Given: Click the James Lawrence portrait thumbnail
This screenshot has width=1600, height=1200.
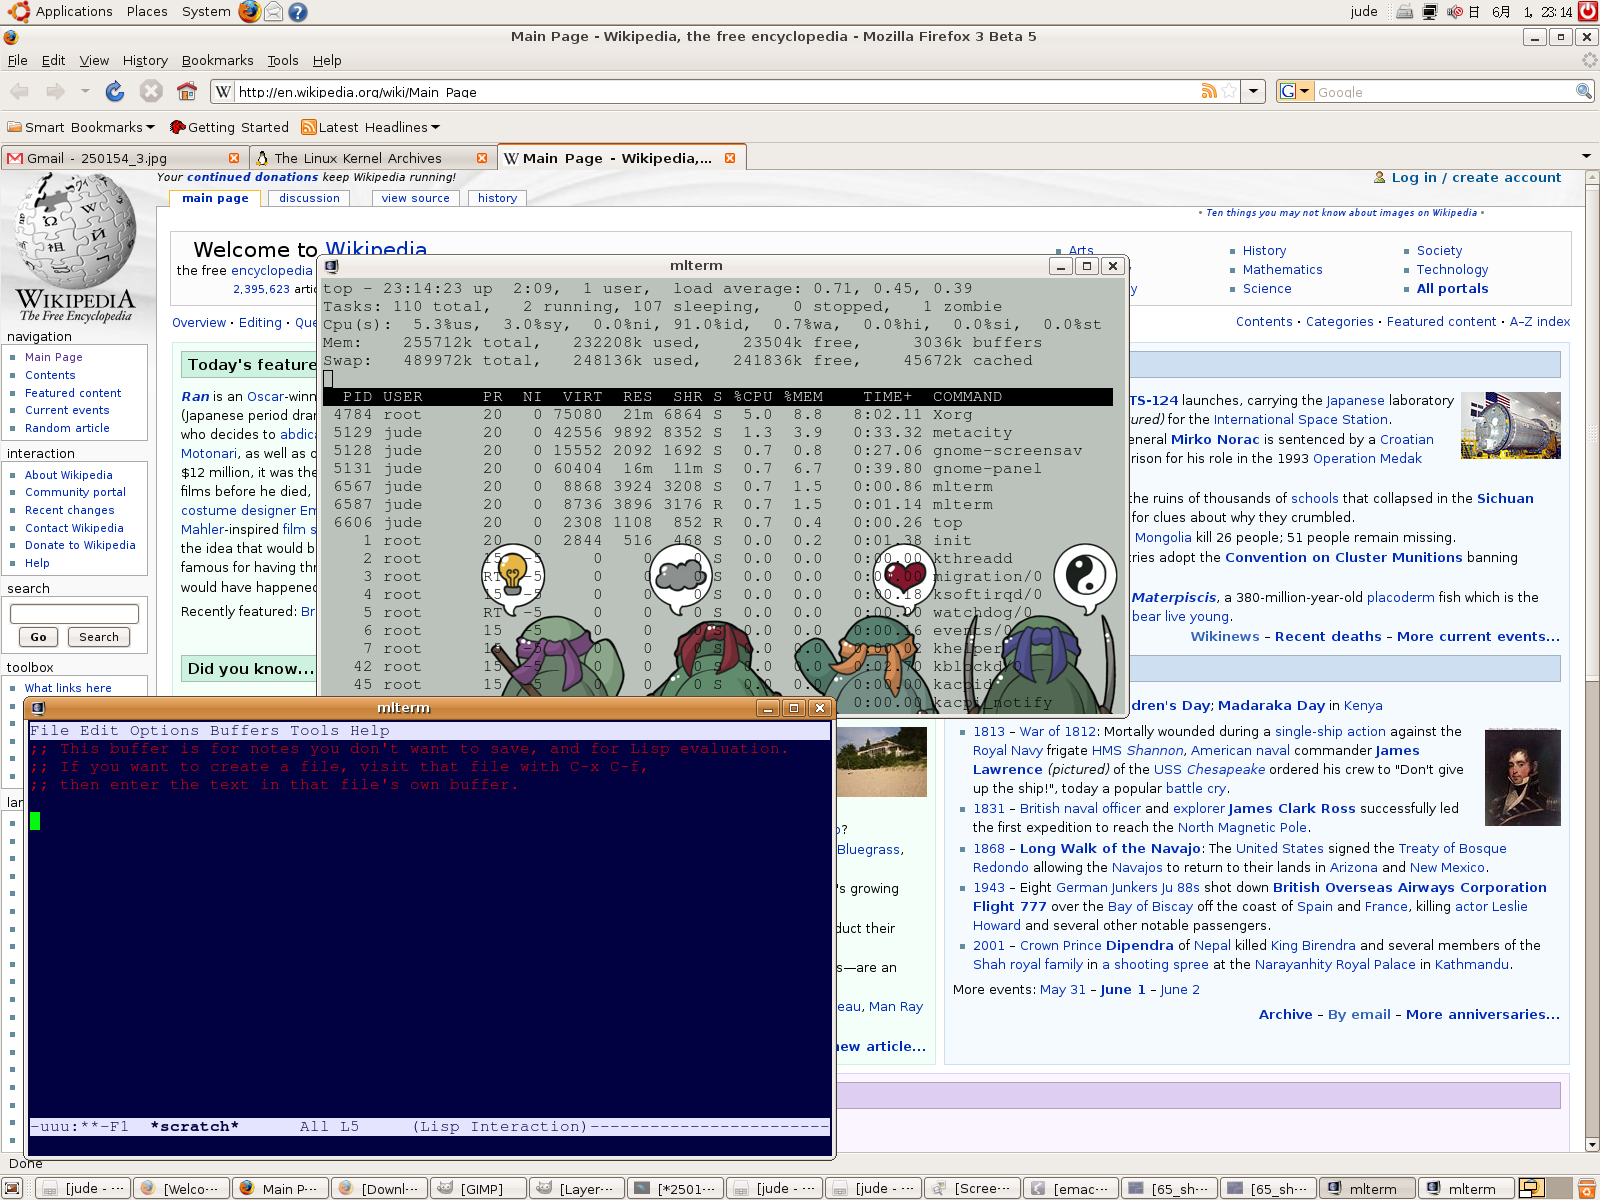Looking at the screenshot, I should click(x=1523, y=777).
